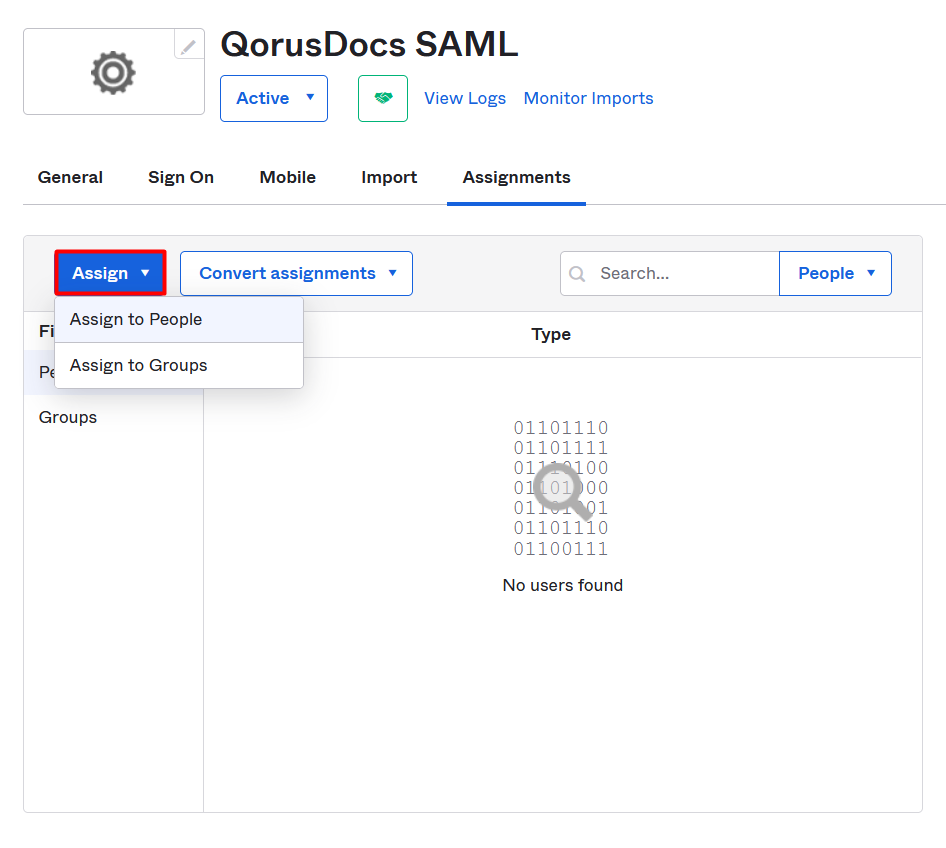946x848 pixels.
Task: Click the green handshake icon button
Action: (x=383, y=98)
